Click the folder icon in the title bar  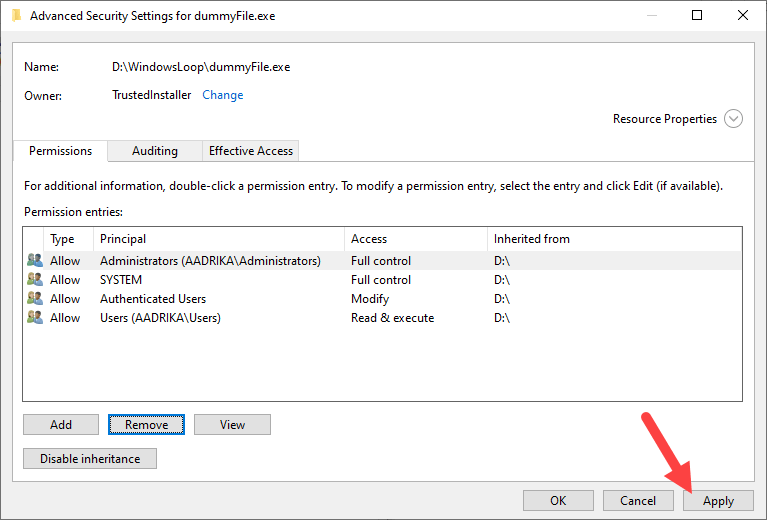[x=16, y=16]
